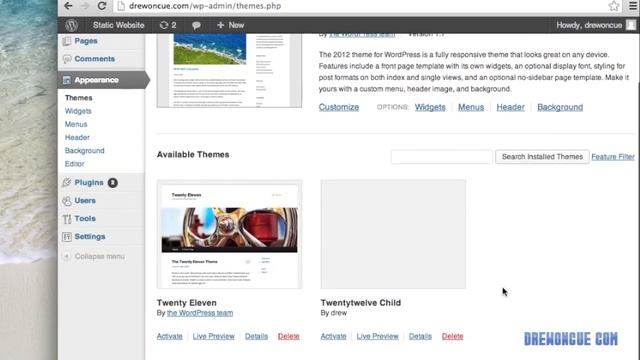Screen dimensions: 640x360
Task: Click the user avatar in admin bar
Action: (631, 25)
